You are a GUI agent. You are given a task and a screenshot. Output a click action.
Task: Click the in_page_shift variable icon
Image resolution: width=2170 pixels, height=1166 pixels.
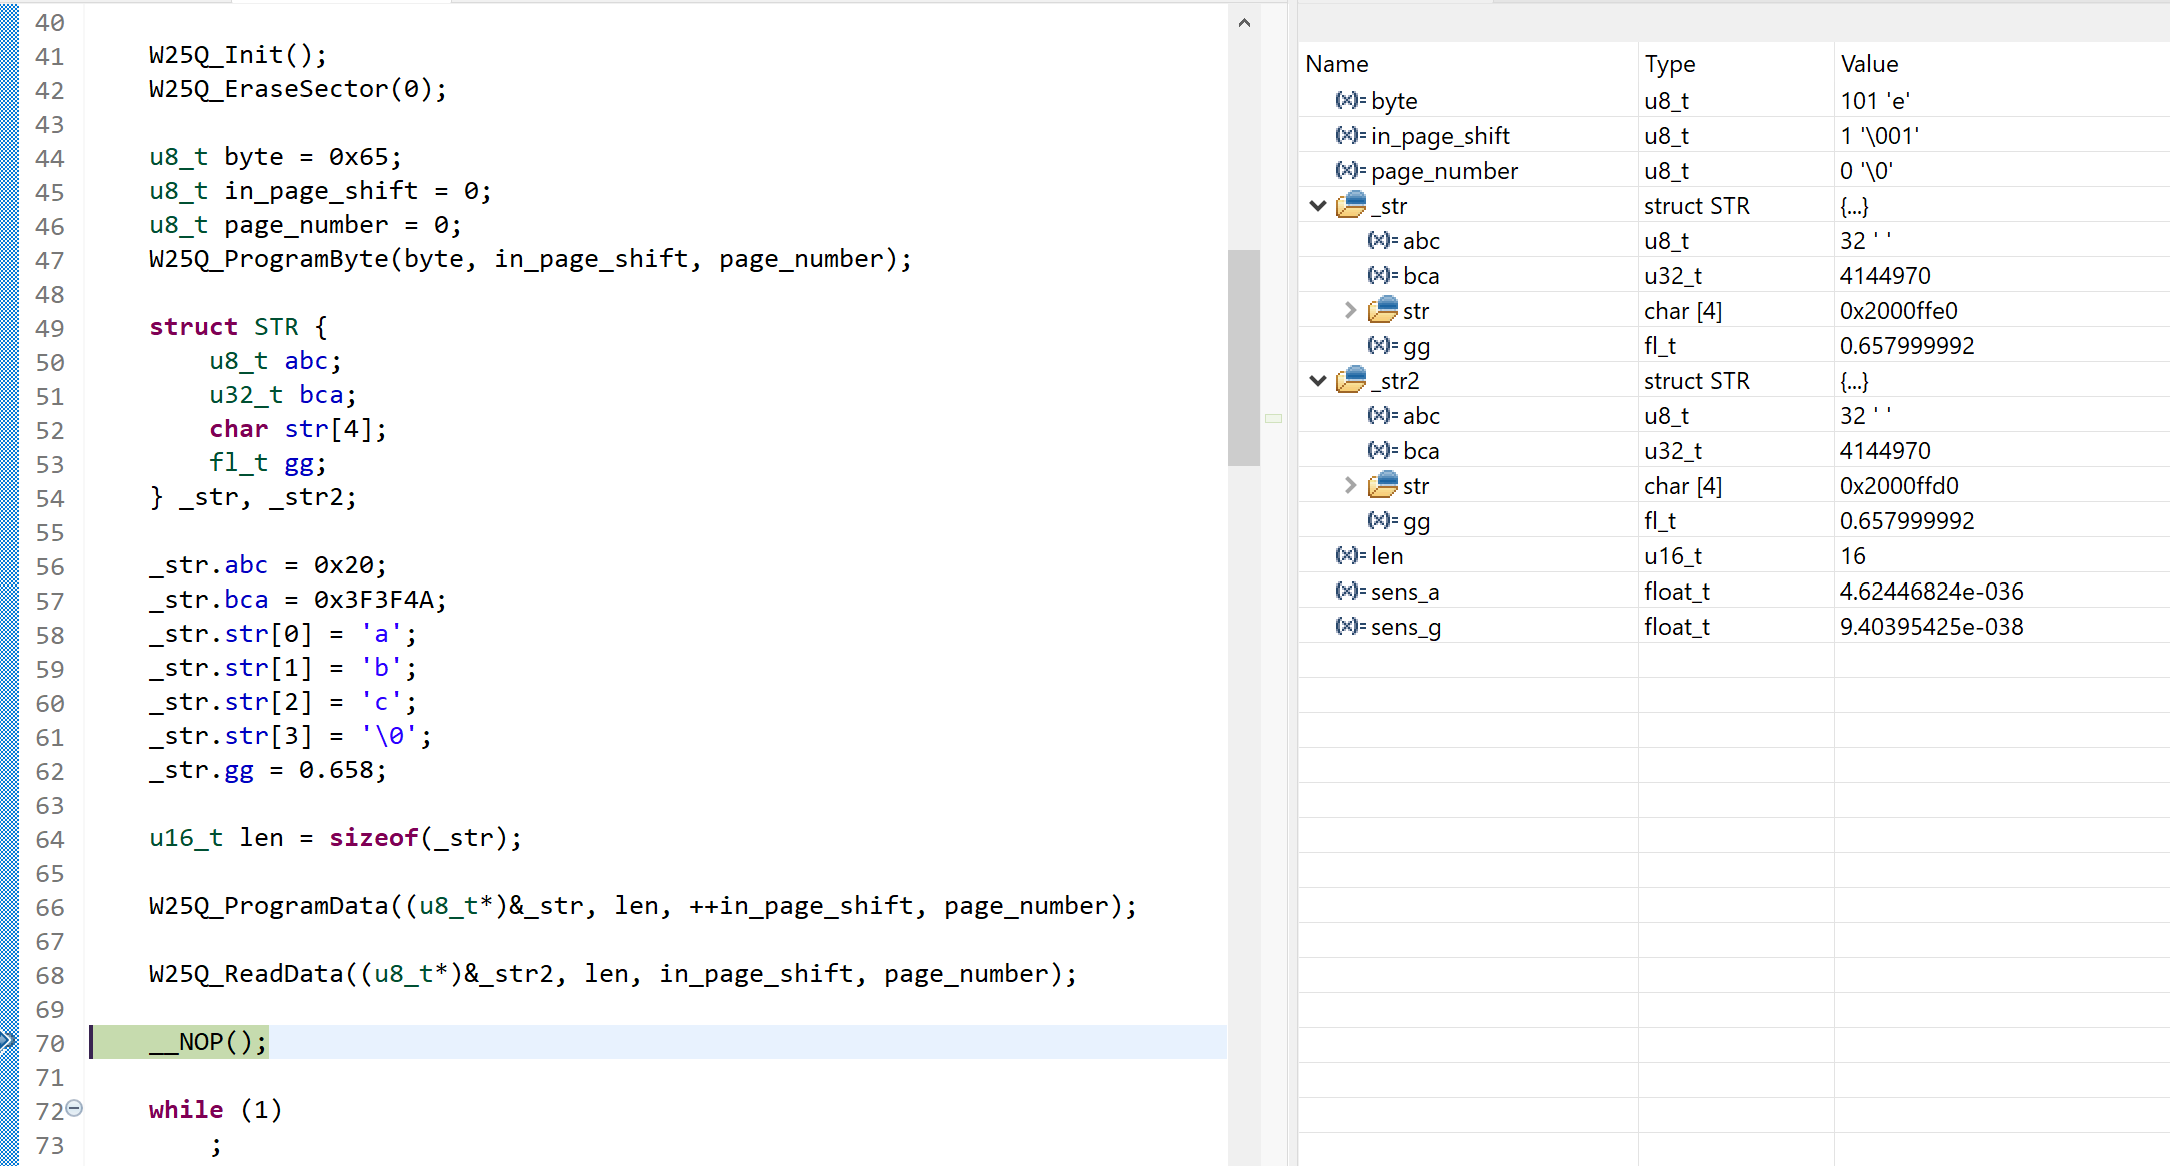click(x=1350, y=135)
